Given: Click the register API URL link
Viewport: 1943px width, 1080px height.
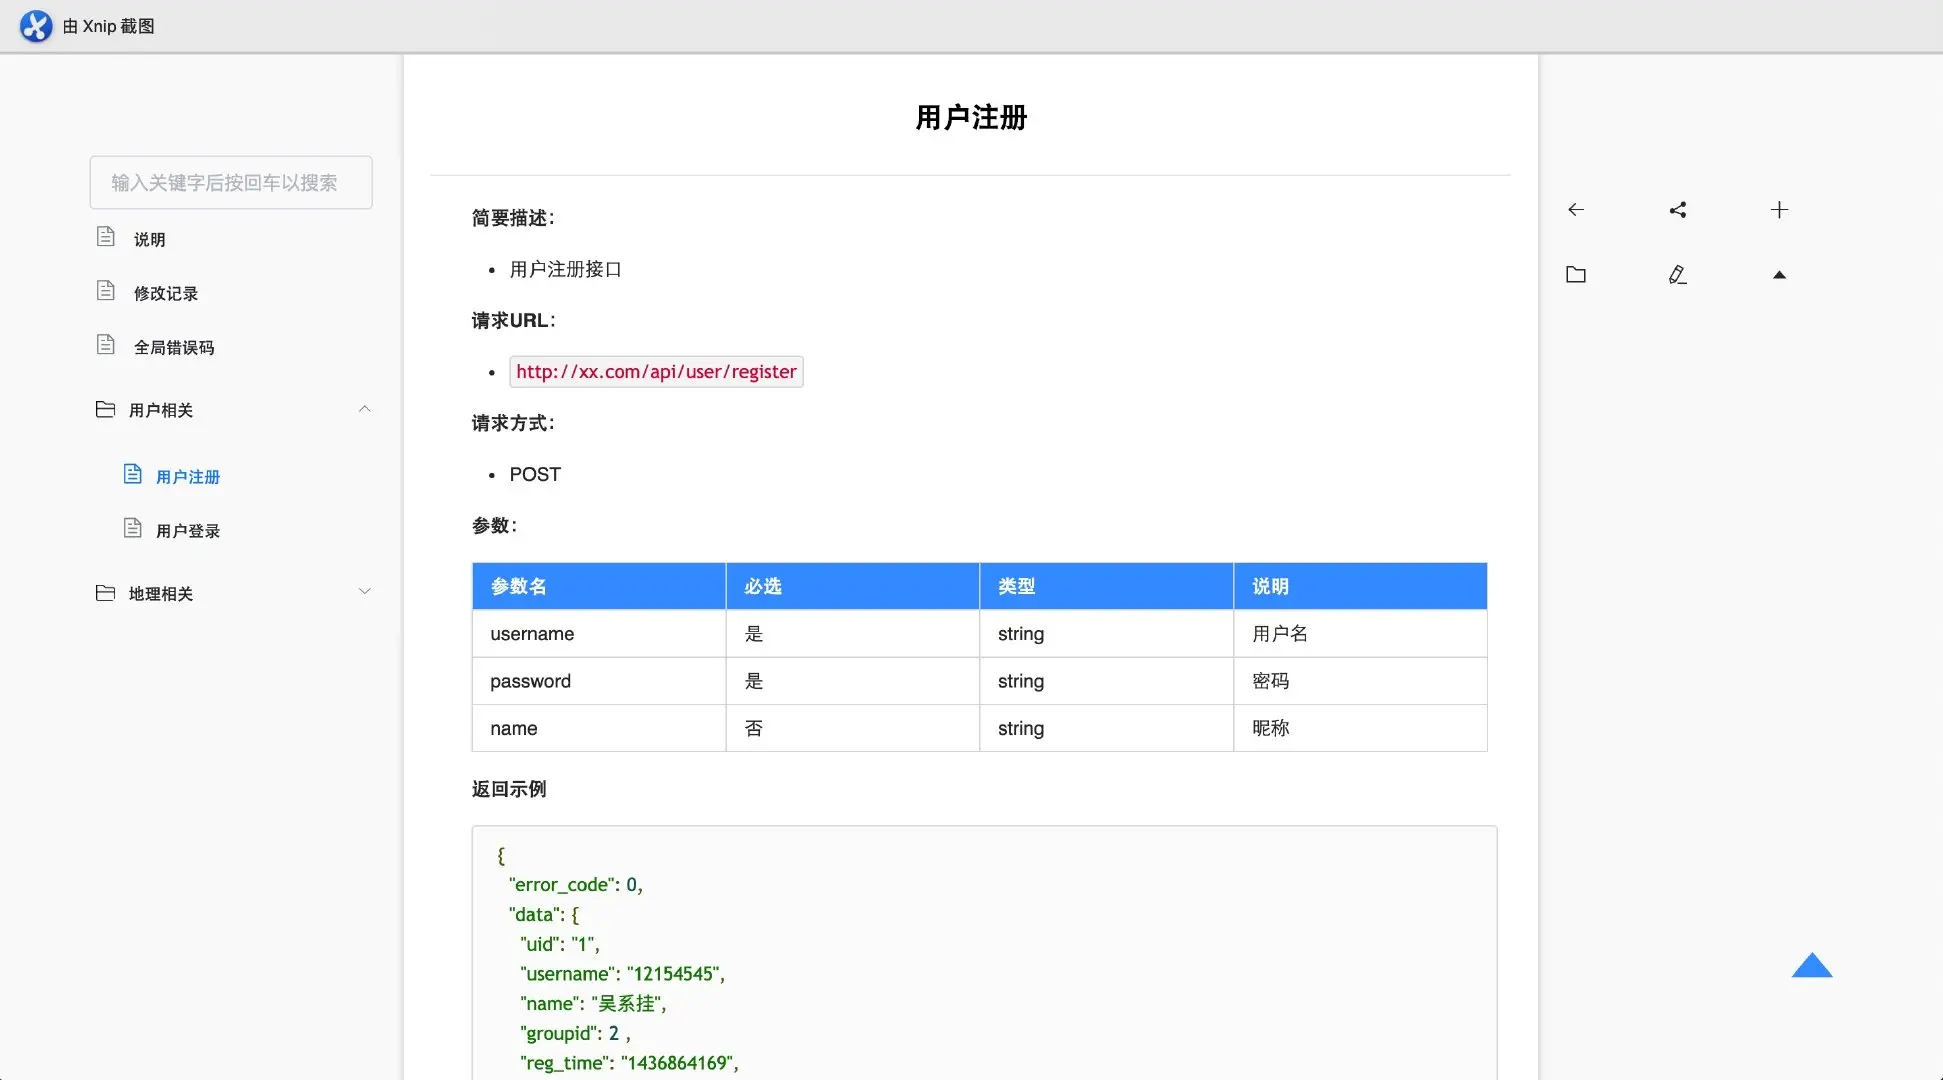Looking at the screenshot, I should (656, 372).
